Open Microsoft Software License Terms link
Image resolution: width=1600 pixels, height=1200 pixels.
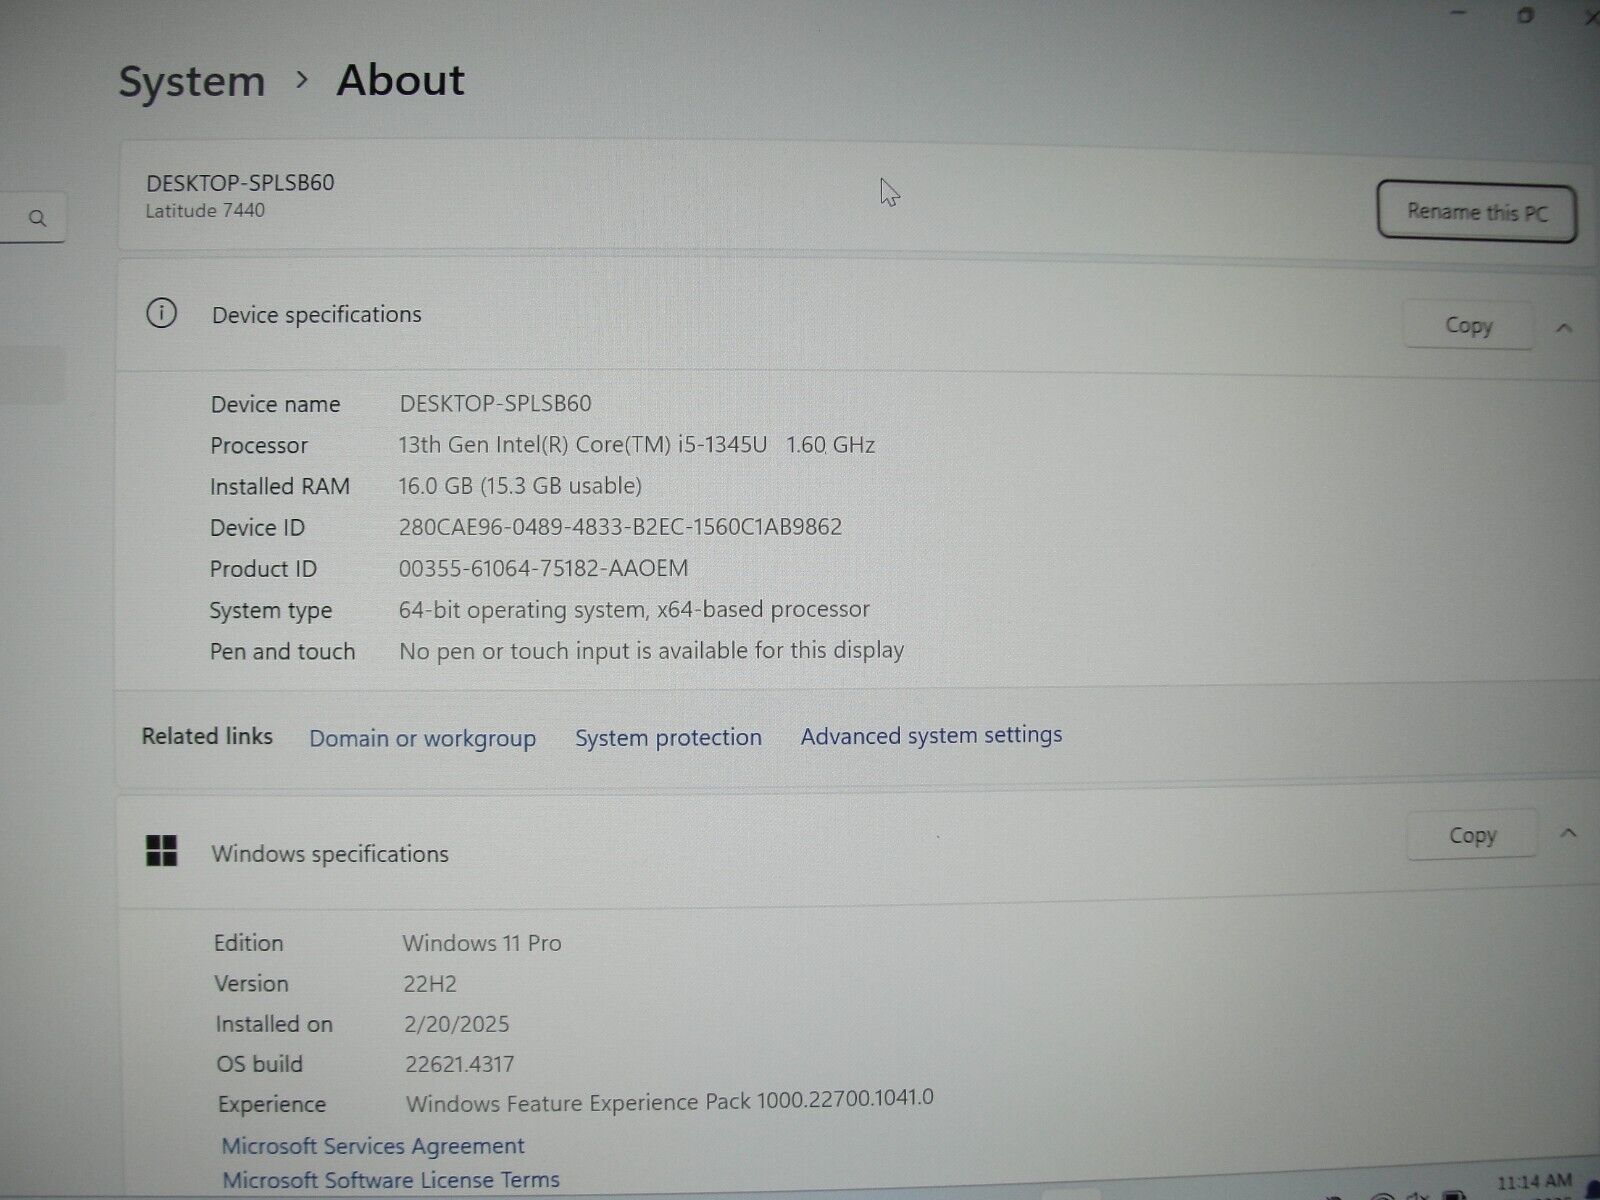[391, 1180]
